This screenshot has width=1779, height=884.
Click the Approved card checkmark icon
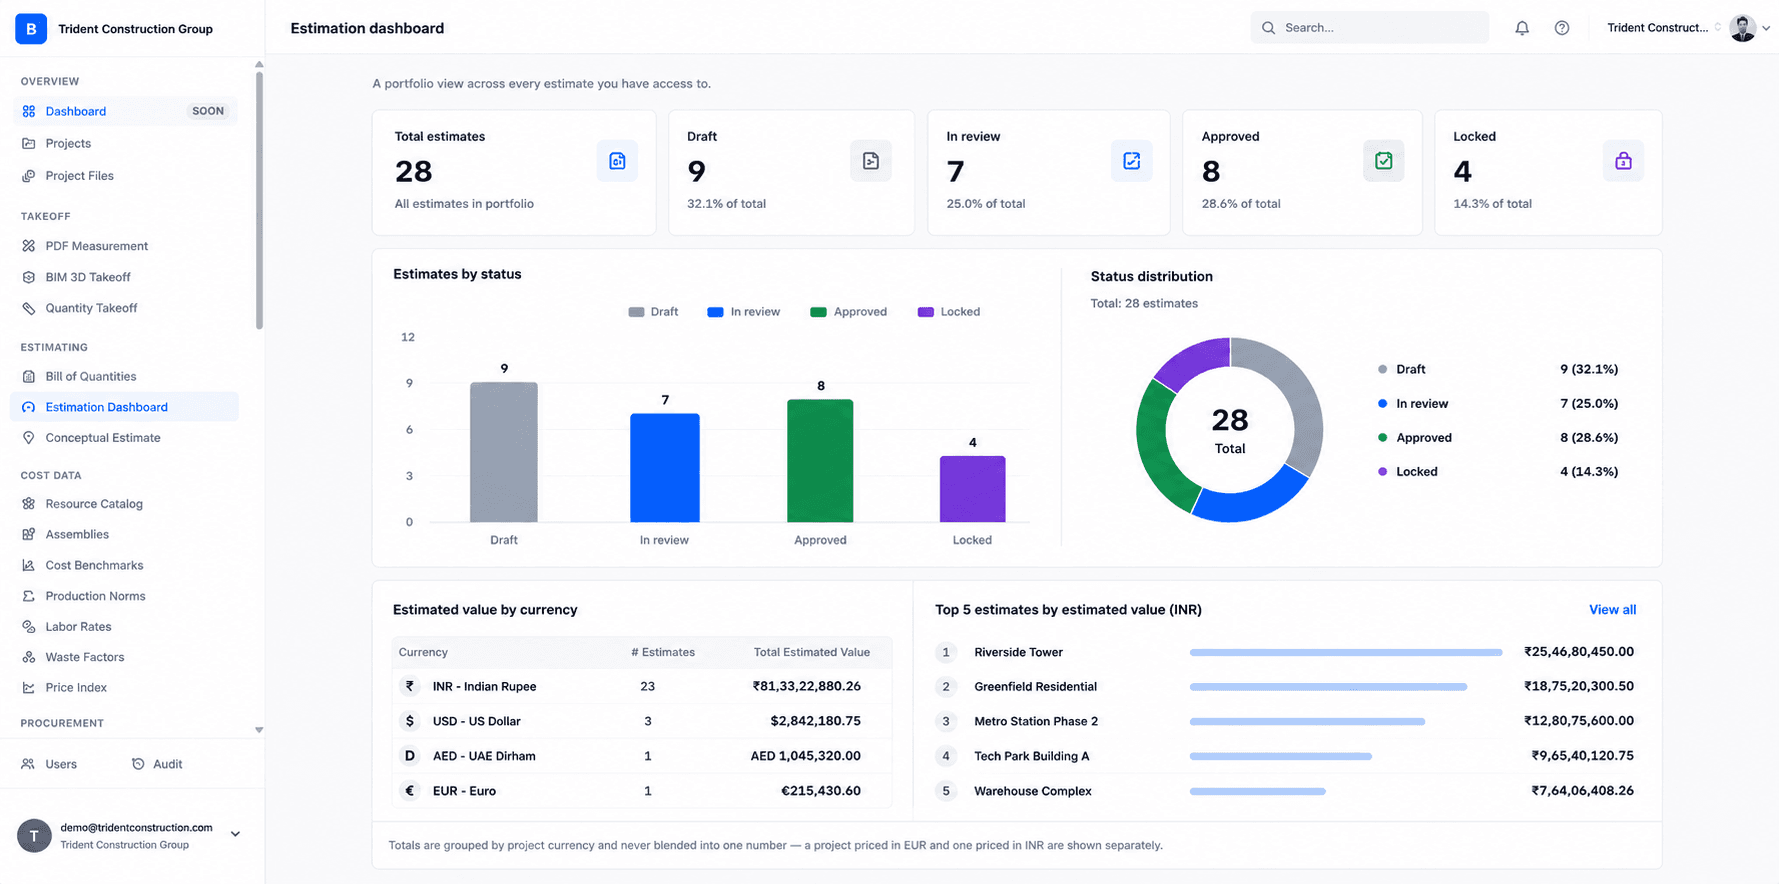tap(1383, 161)
